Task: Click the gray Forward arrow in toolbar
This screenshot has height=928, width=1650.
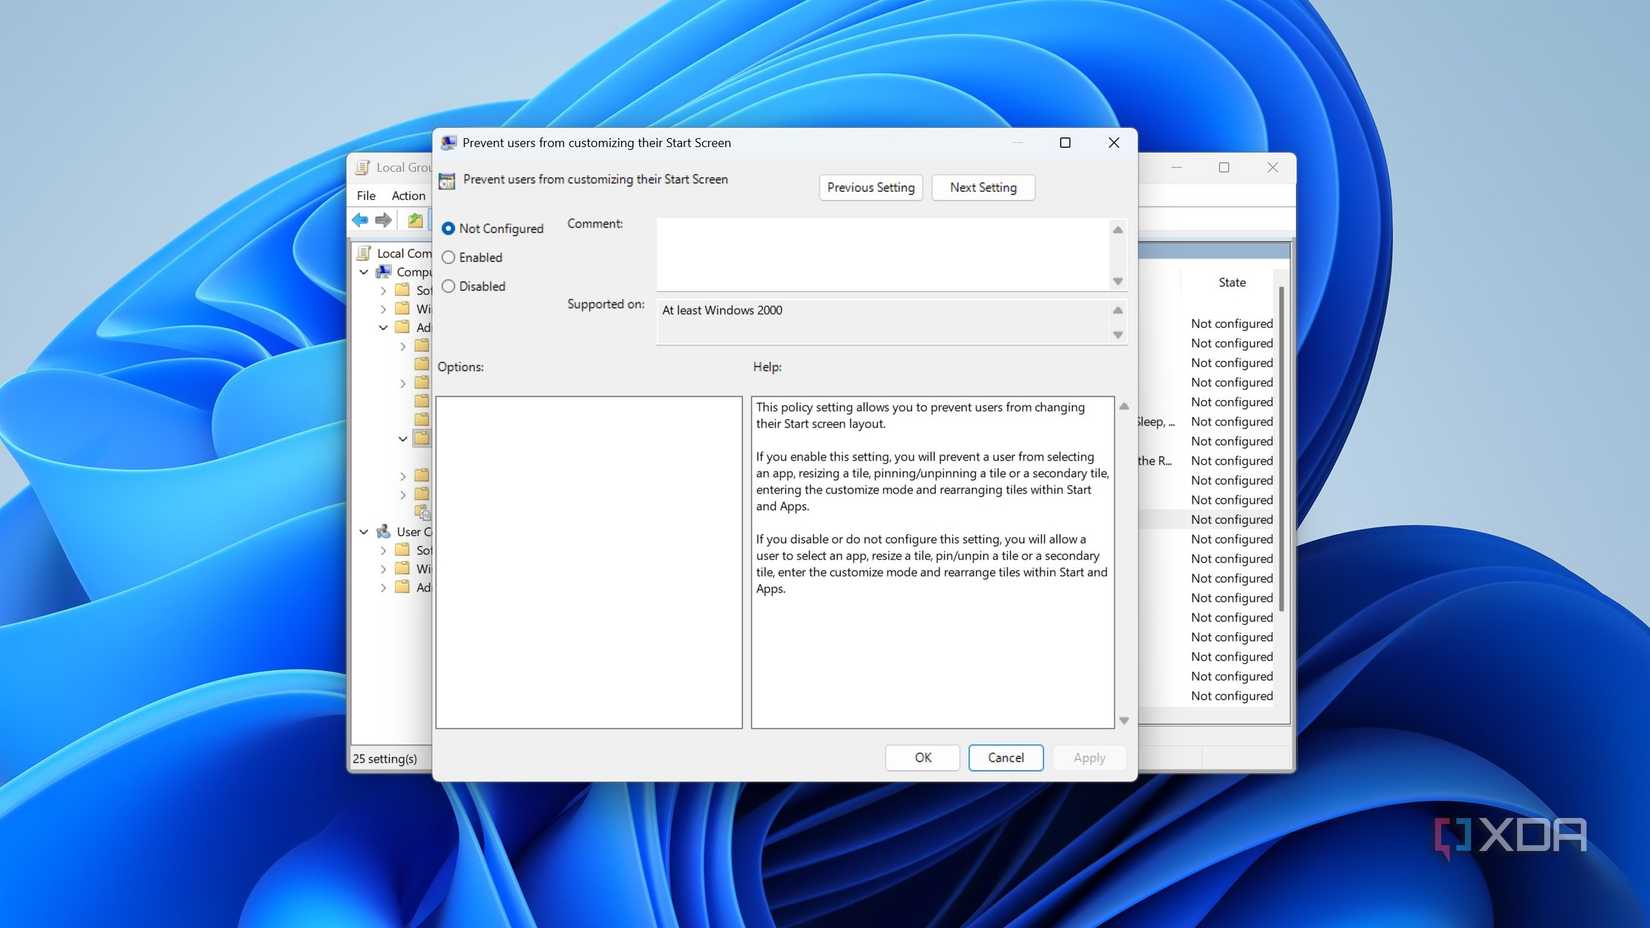Action: coord(383,220)
